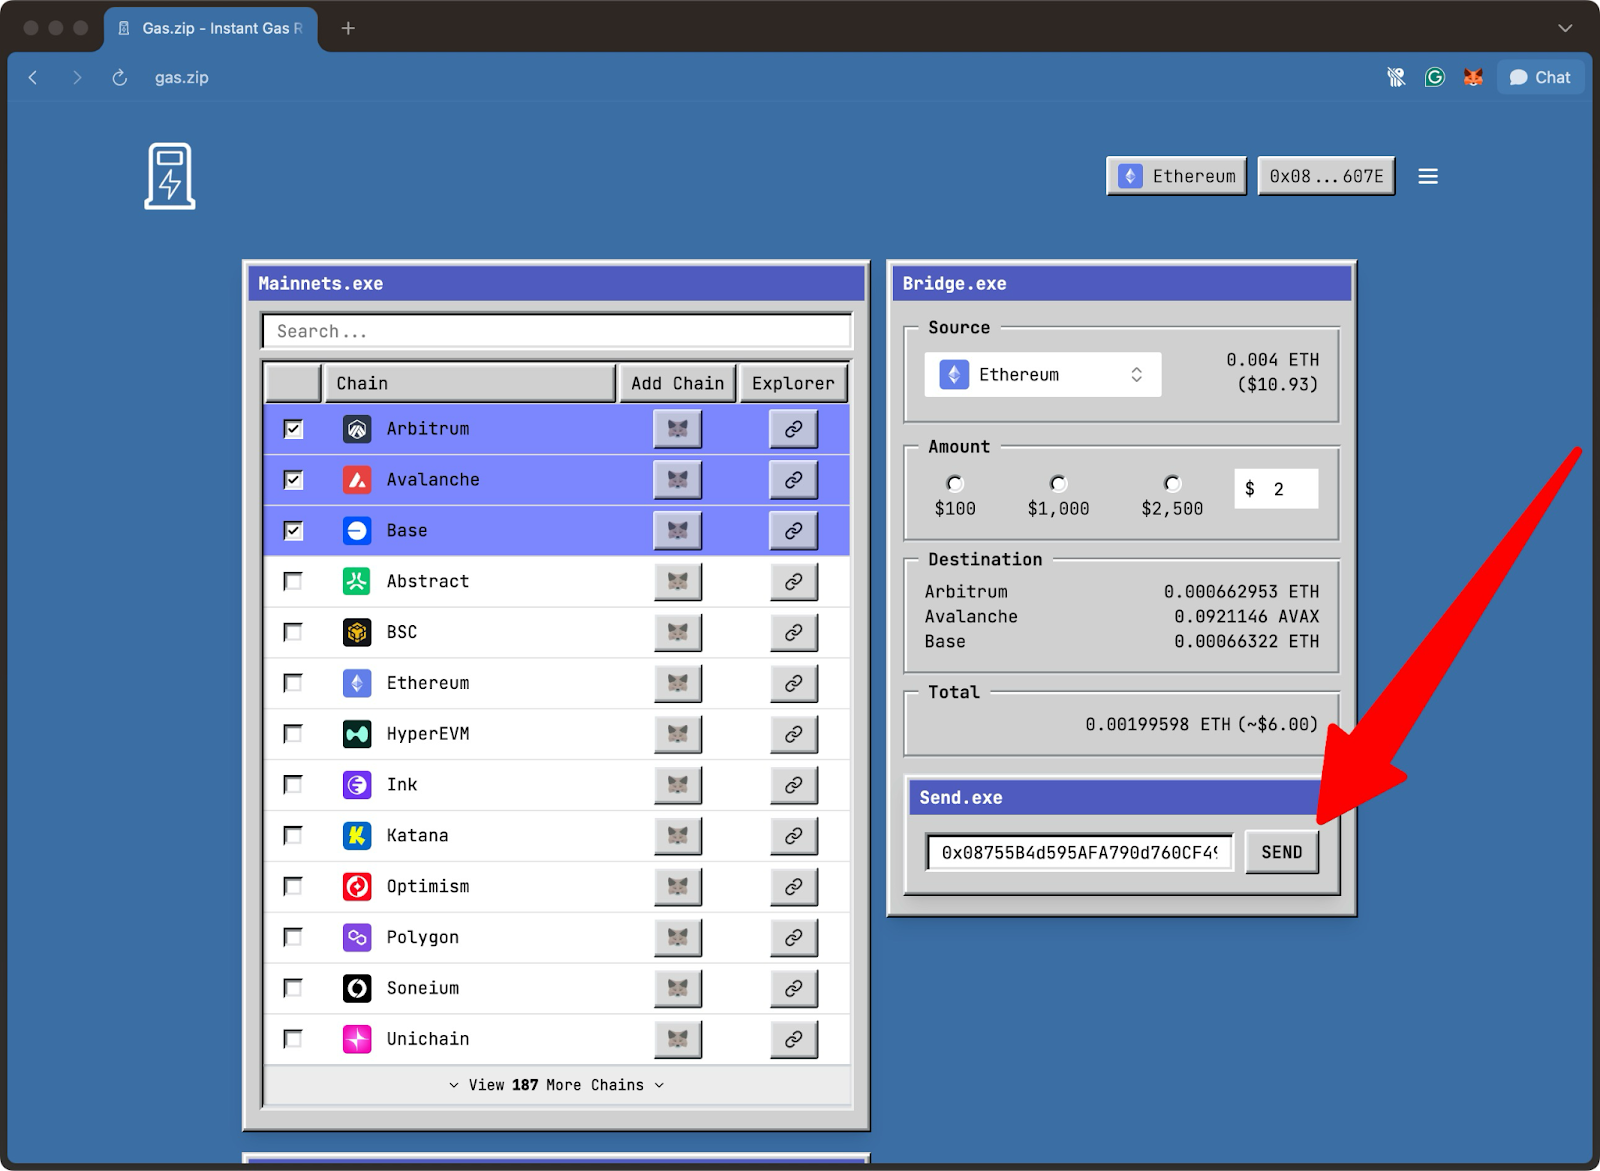Open MetaMask fox browser extension
The image size is (1600, 1171).
[1473, 77]
